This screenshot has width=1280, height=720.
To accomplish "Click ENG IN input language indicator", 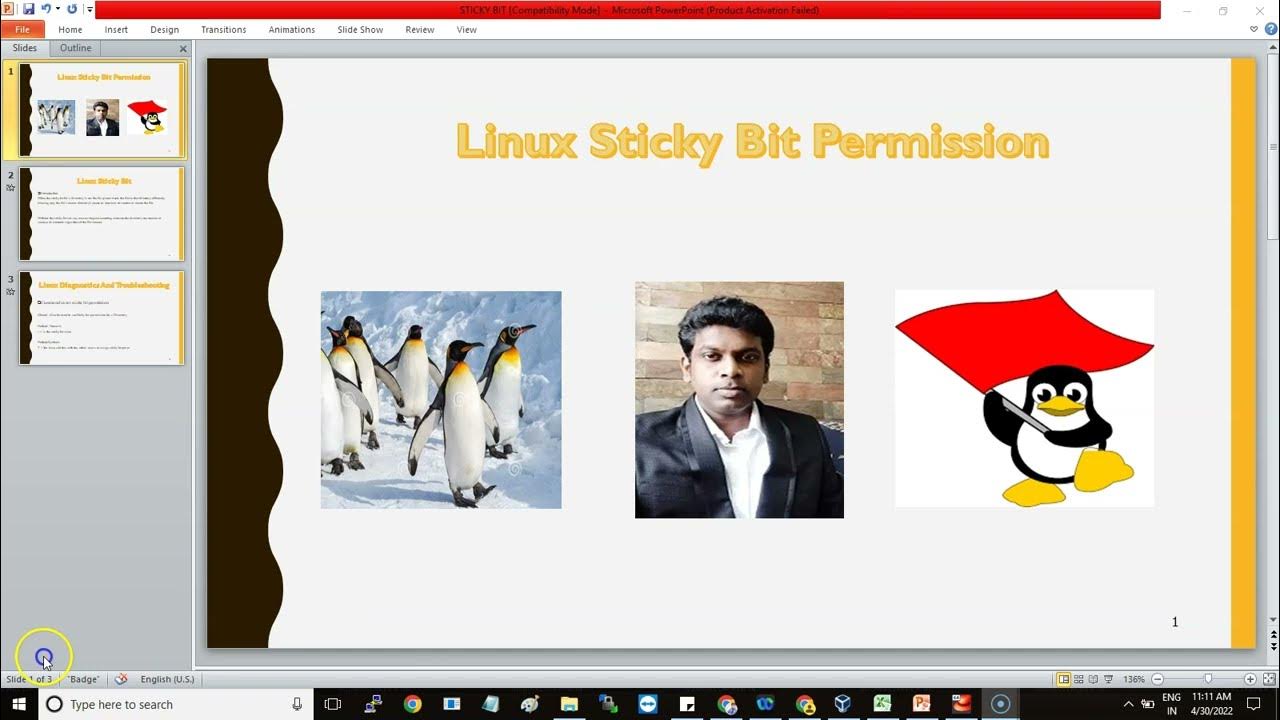I will pos(1172,704).
